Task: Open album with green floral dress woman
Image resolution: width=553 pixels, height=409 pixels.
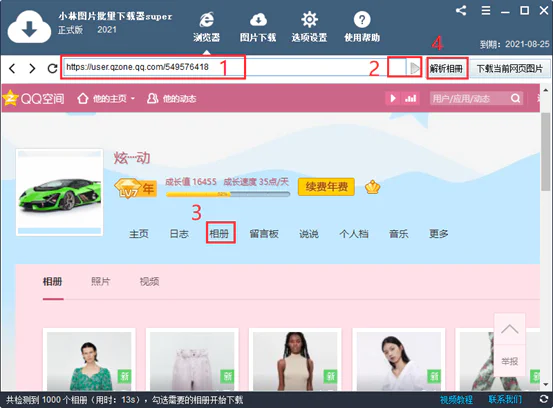Action: click(x=89, y=360)
